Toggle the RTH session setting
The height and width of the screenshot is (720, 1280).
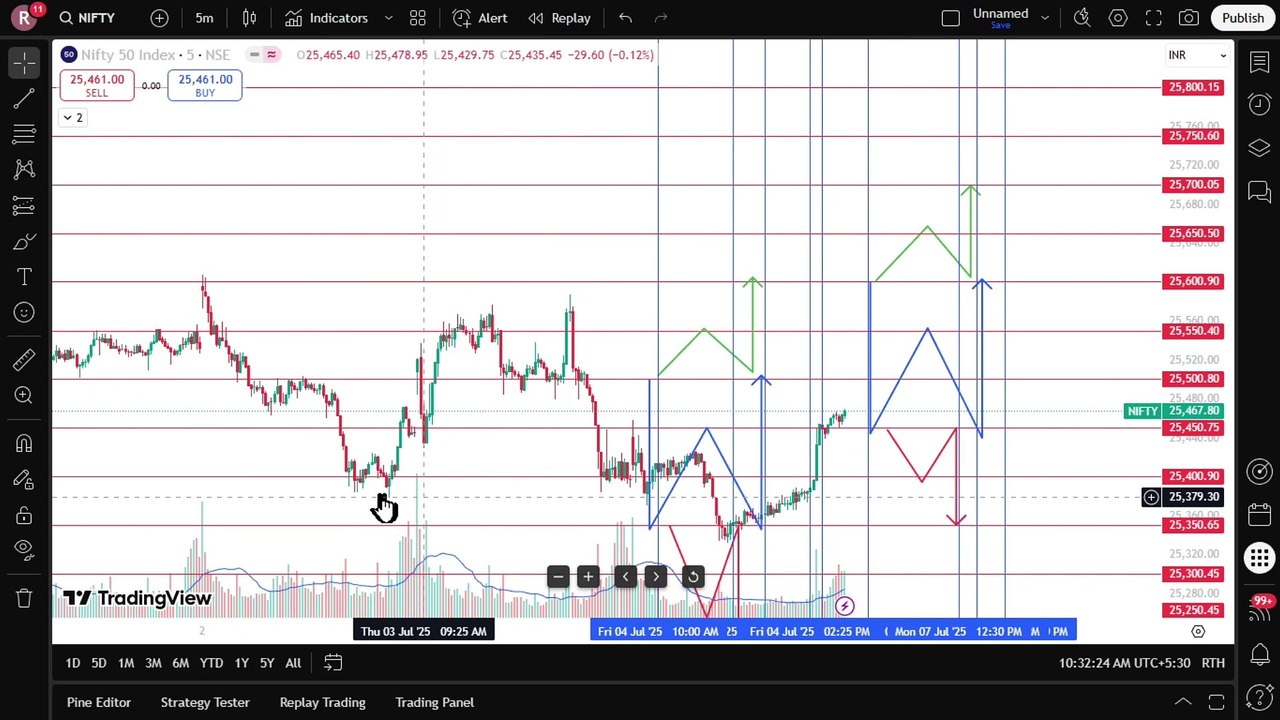click(x=1213, y=663)
